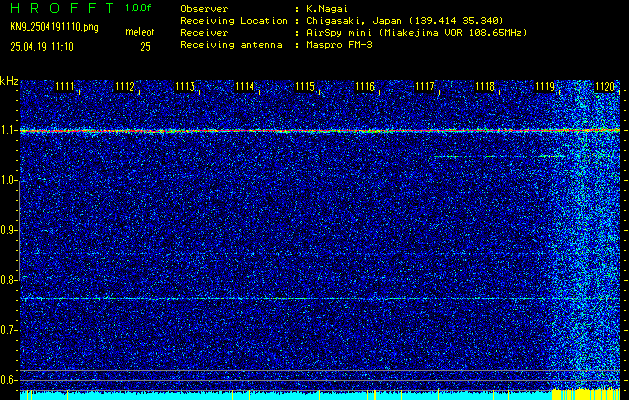Click the Observer field label

coord(204,9)
